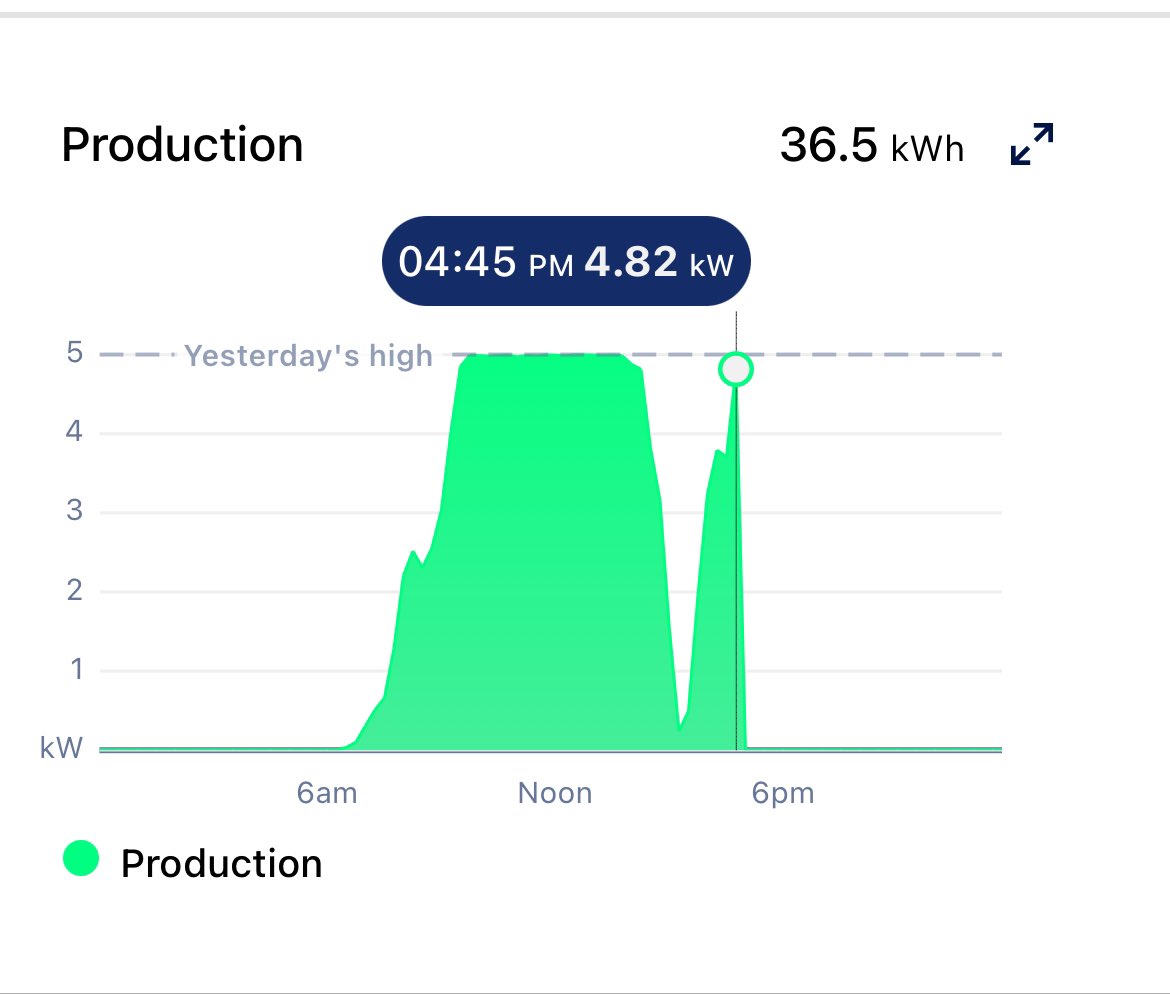The image size is (1170, 994).
Task: Click the Noon axis label
Action: coord(555,793)
